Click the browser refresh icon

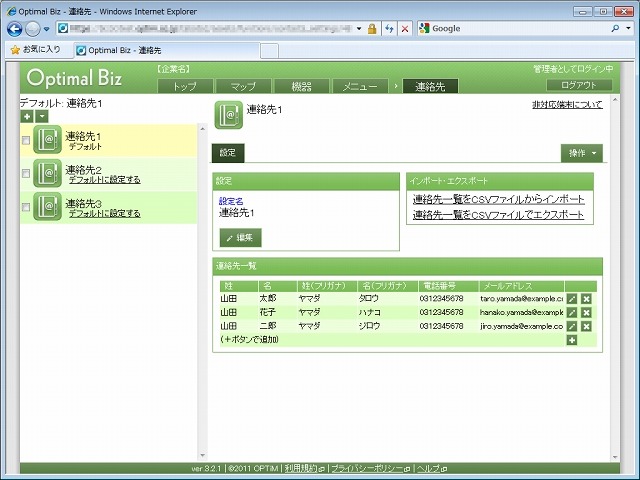pyautogui.click(x=389, y=29)
